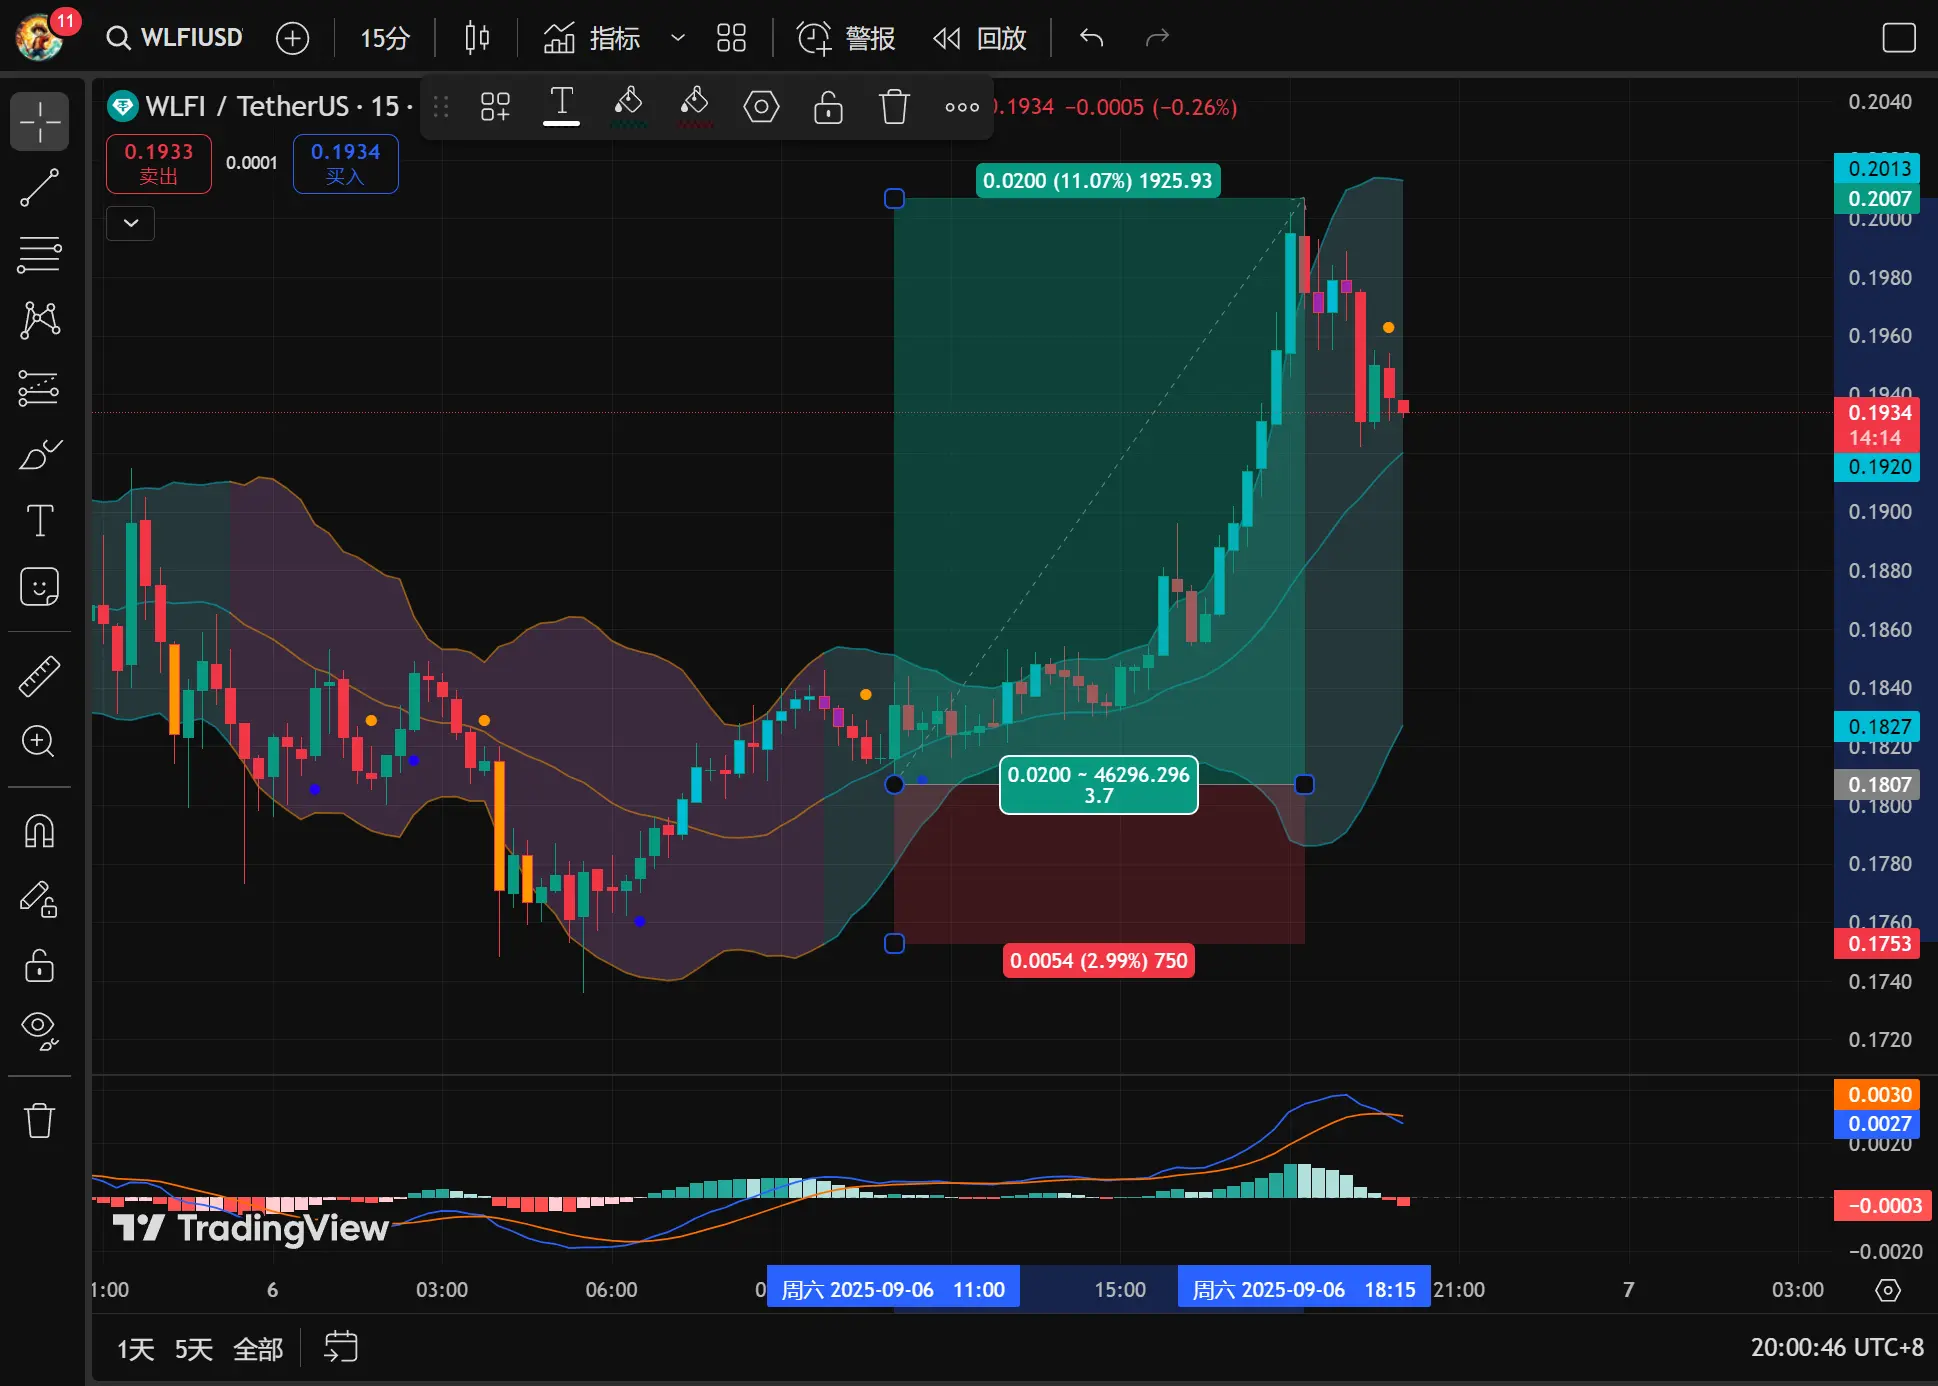The width and height of the screenshot is (1938, 1386).
Task: Redo the chart action
Action: coord(1157,38)
